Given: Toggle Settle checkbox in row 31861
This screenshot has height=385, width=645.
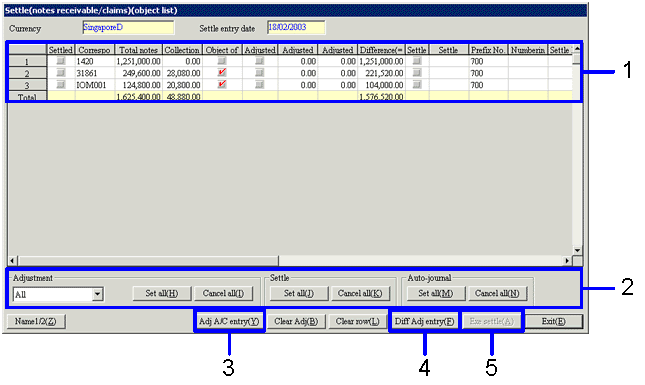Looking at the screenshot, I should 417,73.
